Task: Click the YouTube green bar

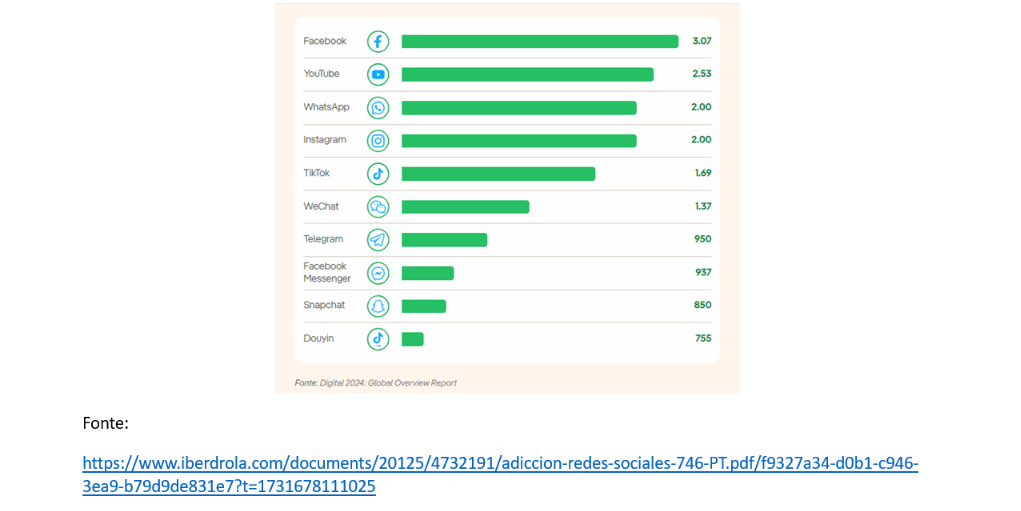Action: pyautogui.click(x=527, y=74)
